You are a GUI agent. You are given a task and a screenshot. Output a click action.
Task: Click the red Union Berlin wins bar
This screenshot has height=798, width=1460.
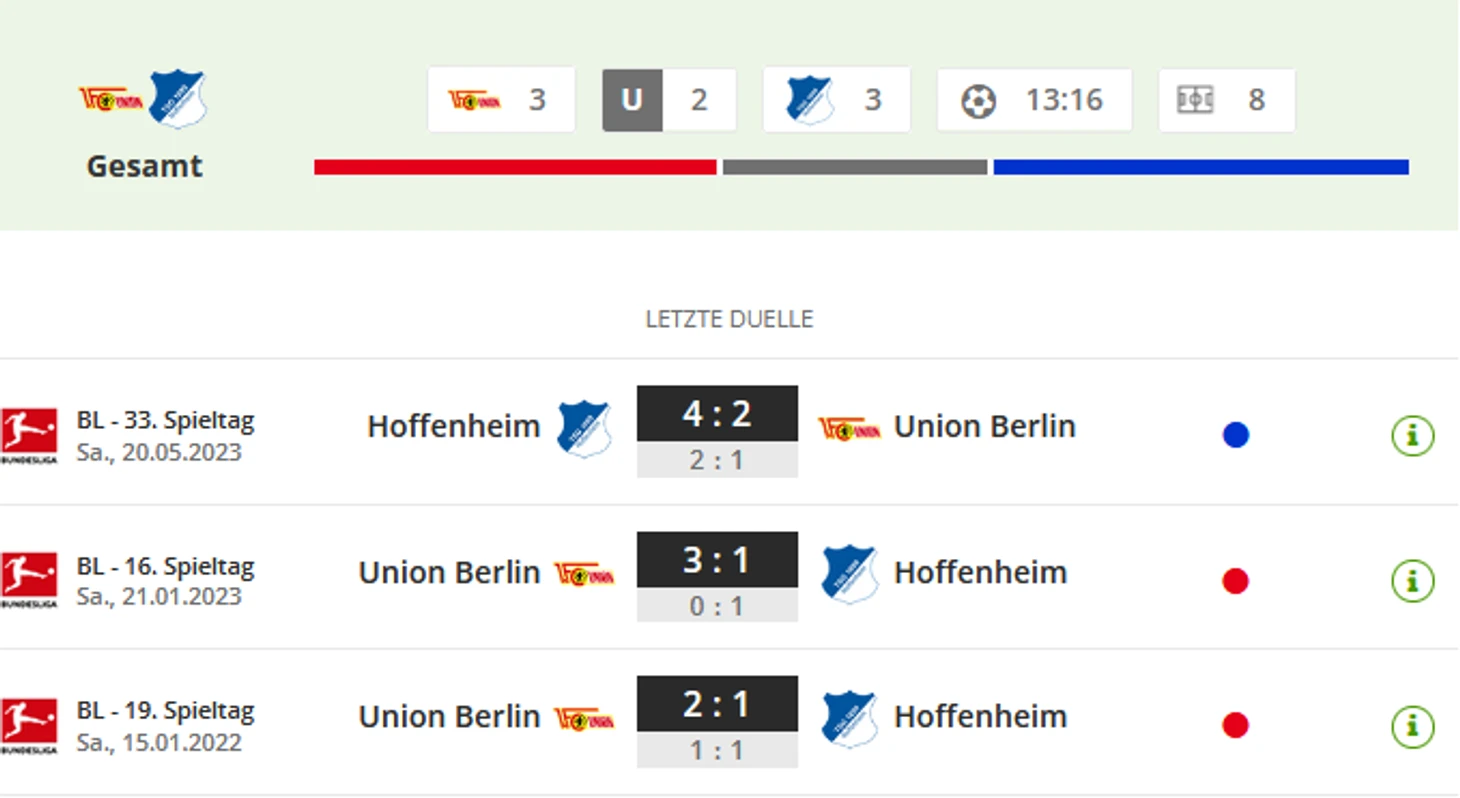[x=515, y=167]
